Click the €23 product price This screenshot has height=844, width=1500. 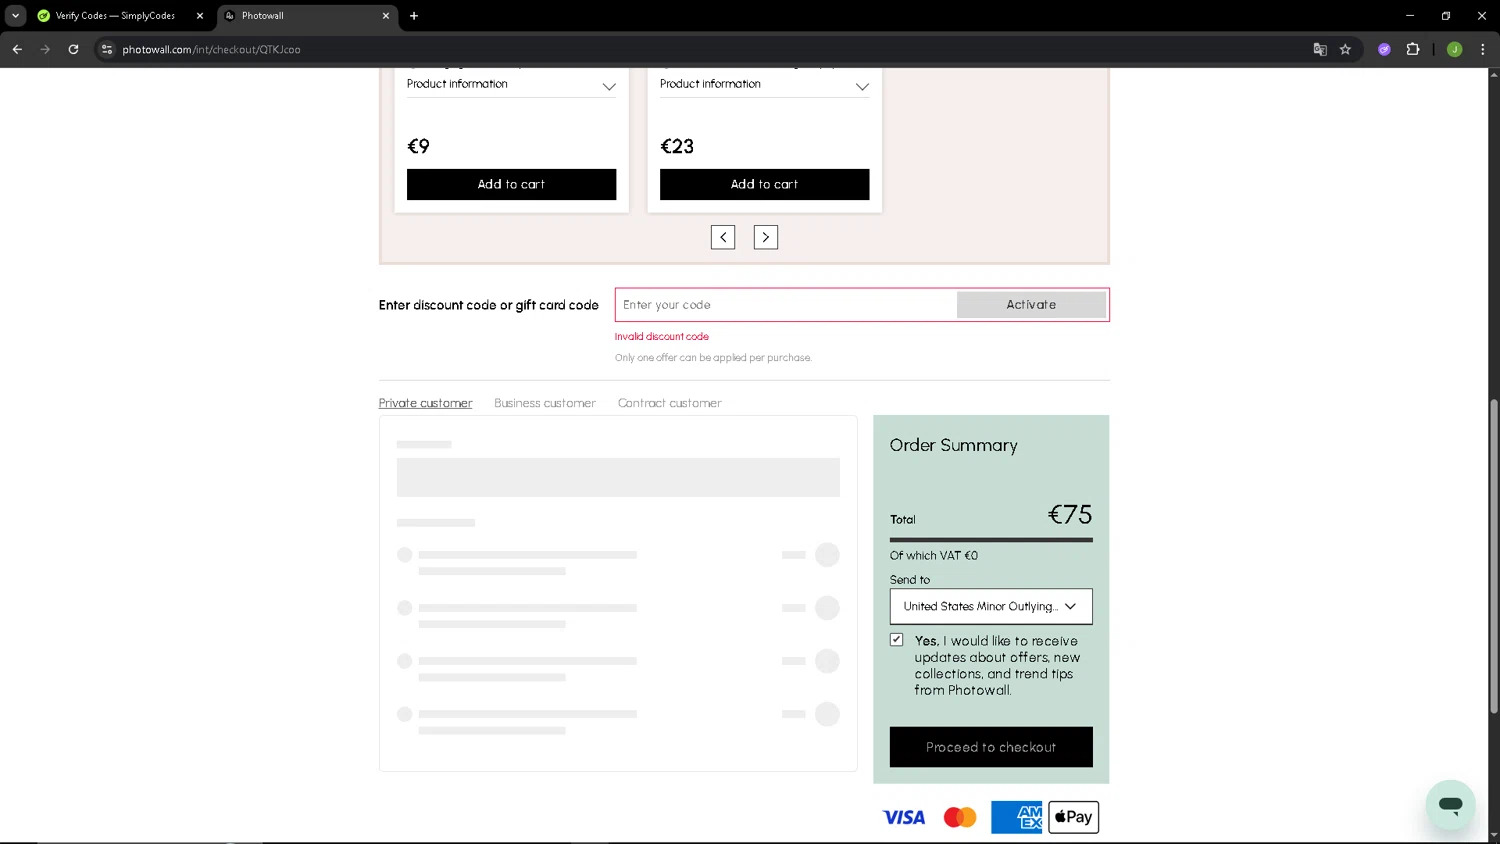tap(677, 146)
